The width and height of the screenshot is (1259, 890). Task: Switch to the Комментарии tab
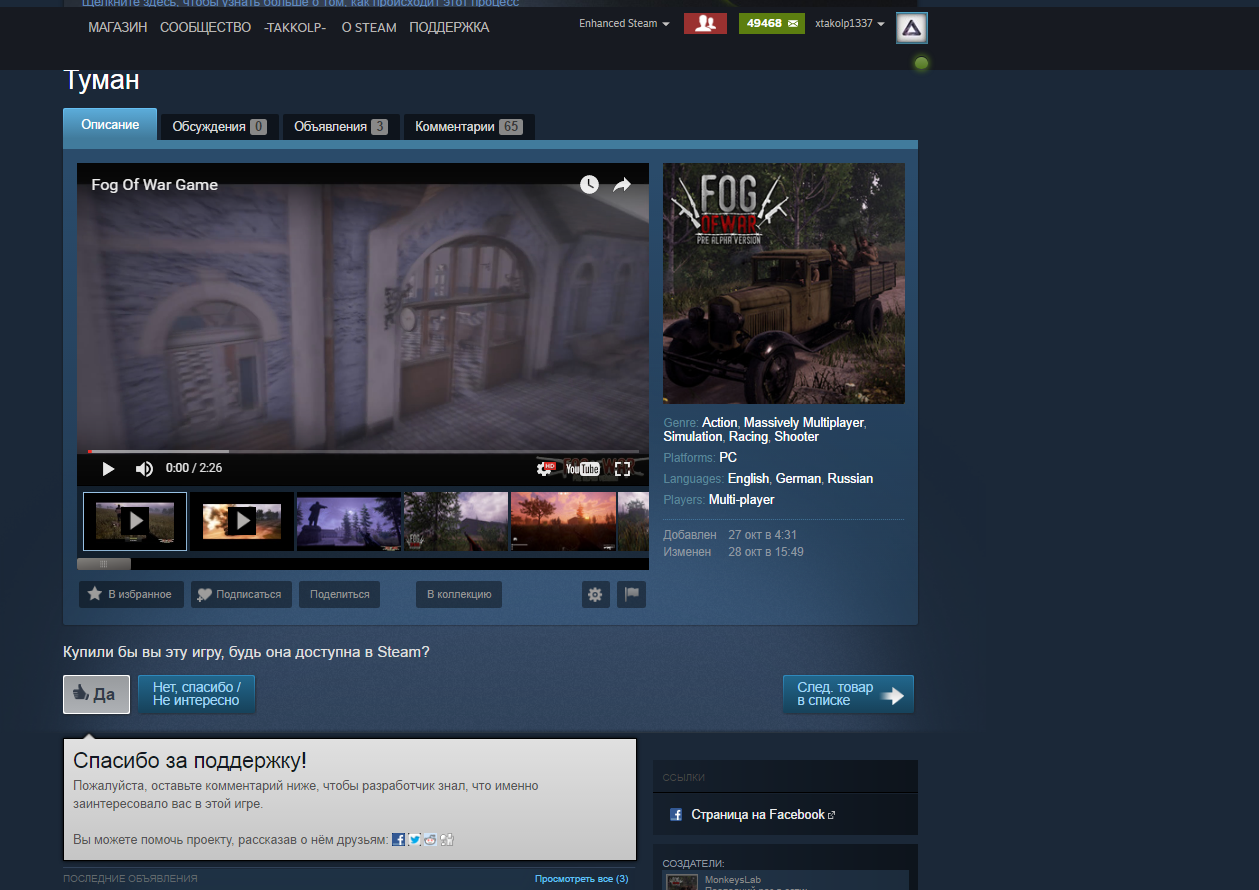point(468,127)
